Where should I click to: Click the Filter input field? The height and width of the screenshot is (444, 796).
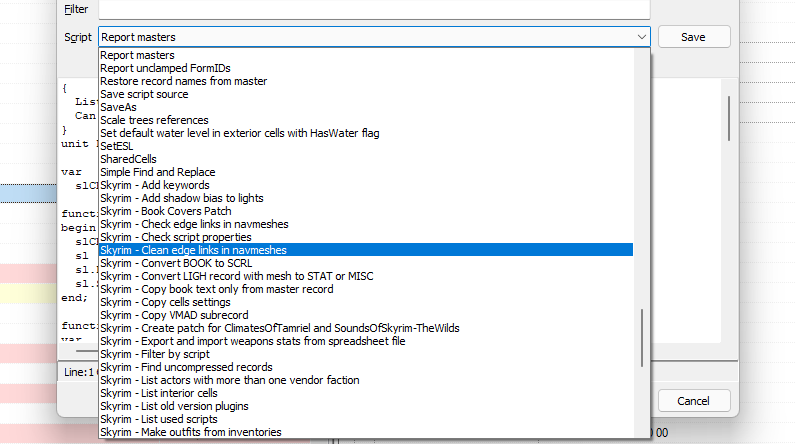point(374,9)
